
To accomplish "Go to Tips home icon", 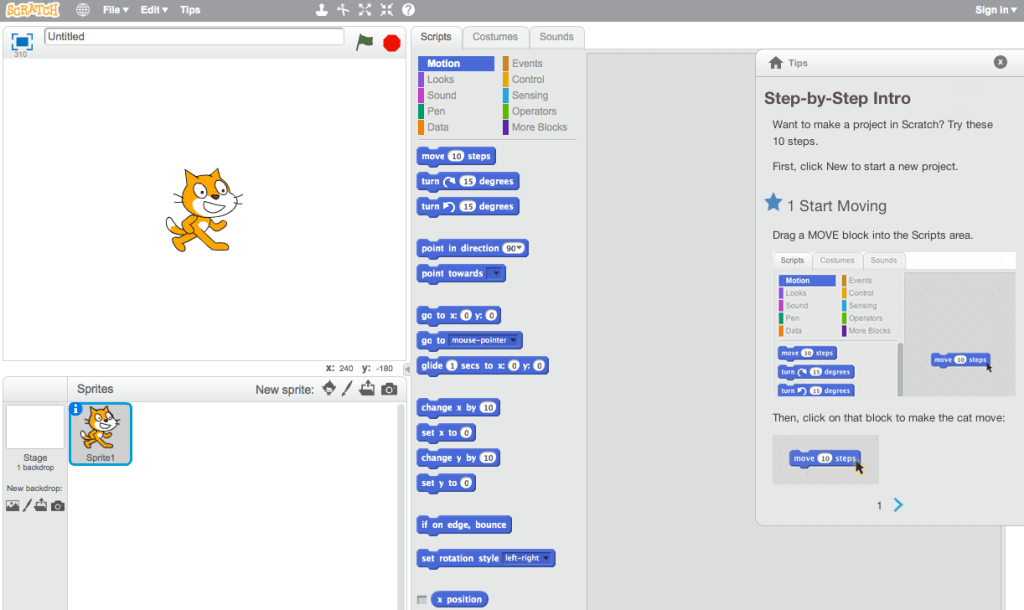I will (776, 63).
